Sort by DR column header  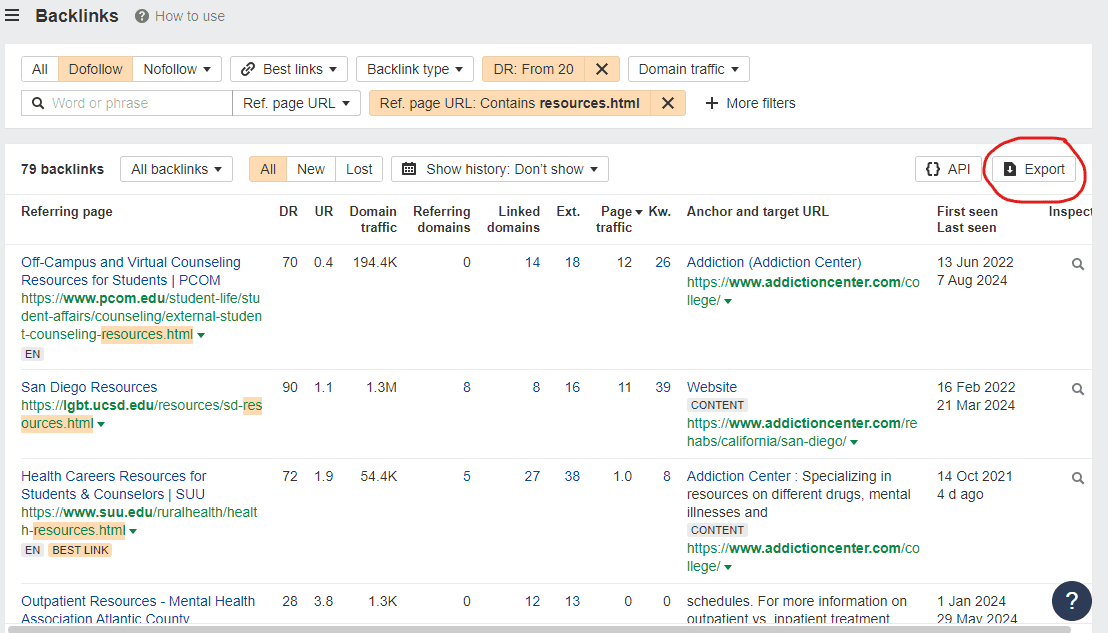click(x=288, y=211)
